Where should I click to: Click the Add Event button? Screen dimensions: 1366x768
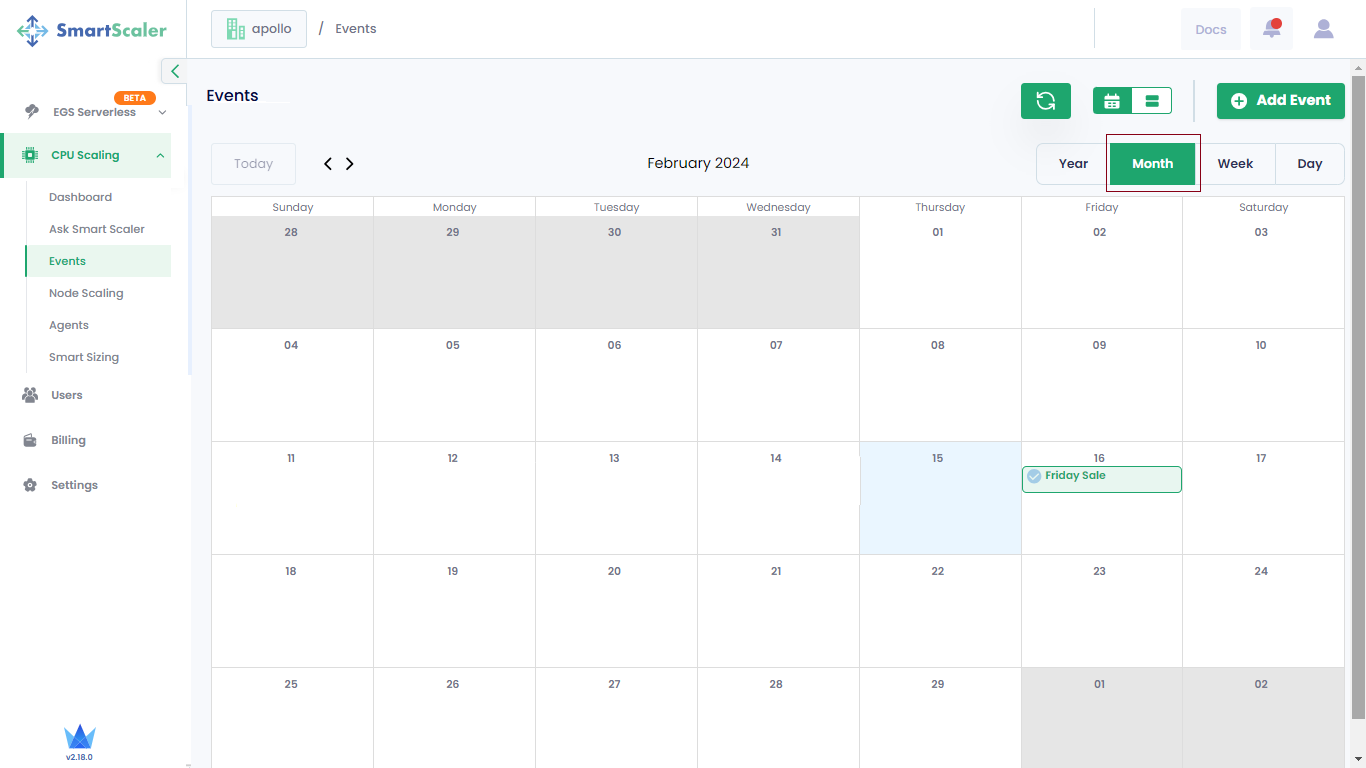(1280, 101)
